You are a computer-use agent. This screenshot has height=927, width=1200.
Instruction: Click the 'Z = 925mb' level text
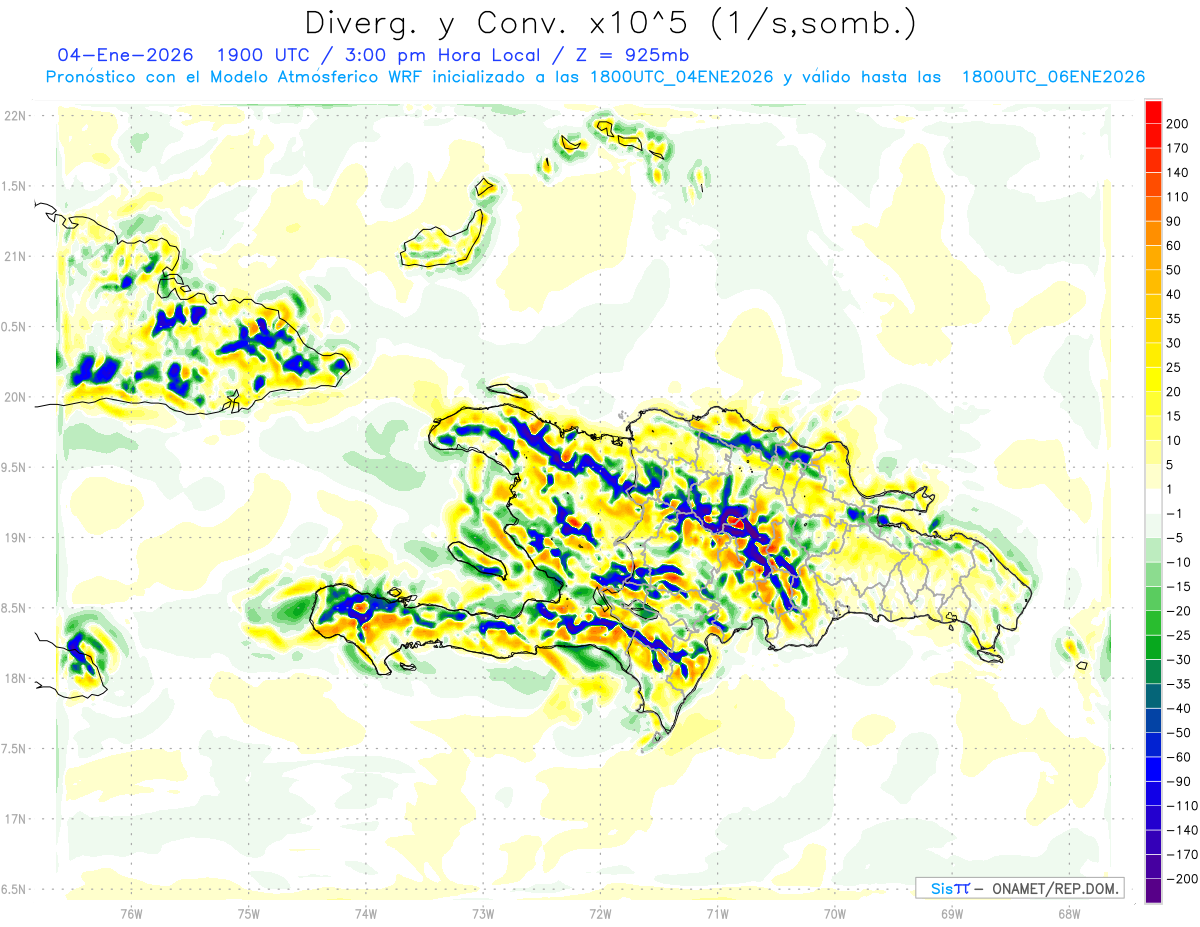click(632, 55)
